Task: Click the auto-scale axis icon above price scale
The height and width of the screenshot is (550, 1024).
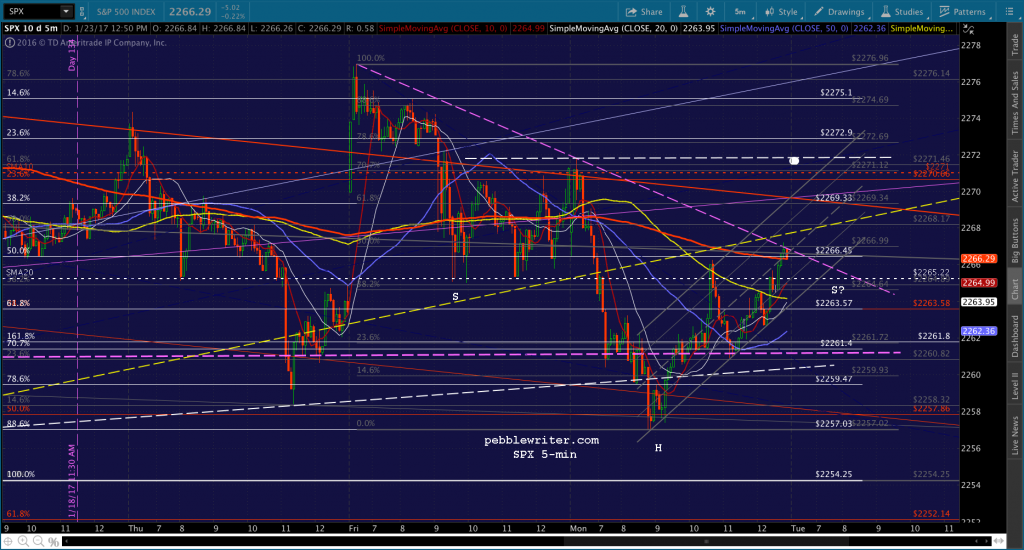Action: coord(969,29)
